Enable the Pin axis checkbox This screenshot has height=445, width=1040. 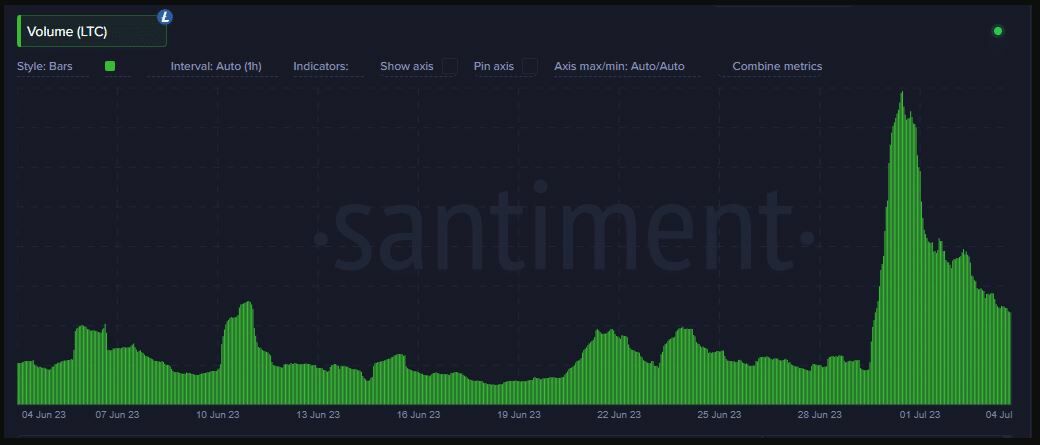coord(529,66)
